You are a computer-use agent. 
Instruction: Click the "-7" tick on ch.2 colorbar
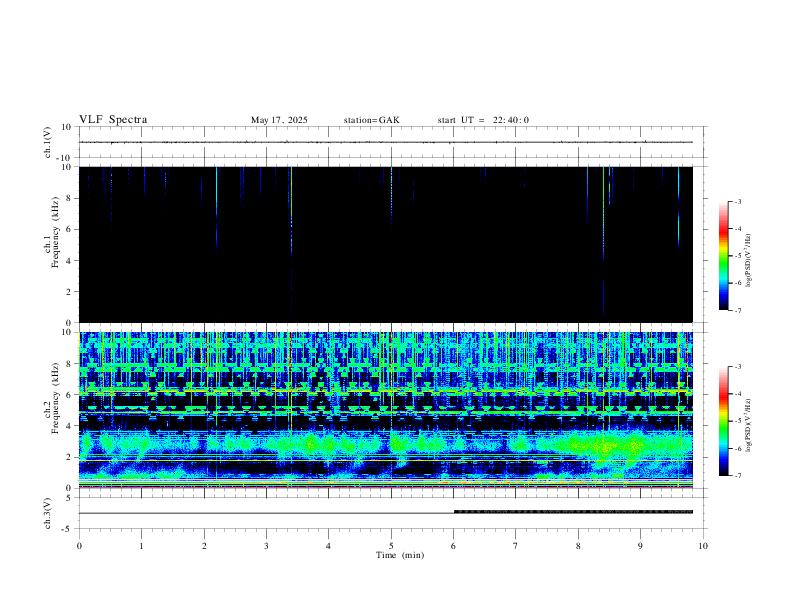[x=737, y=476]
